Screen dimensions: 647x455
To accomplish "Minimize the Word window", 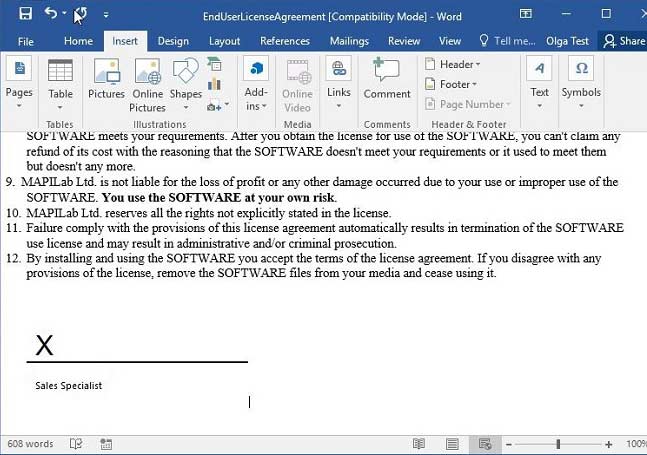I will point(566,14).
